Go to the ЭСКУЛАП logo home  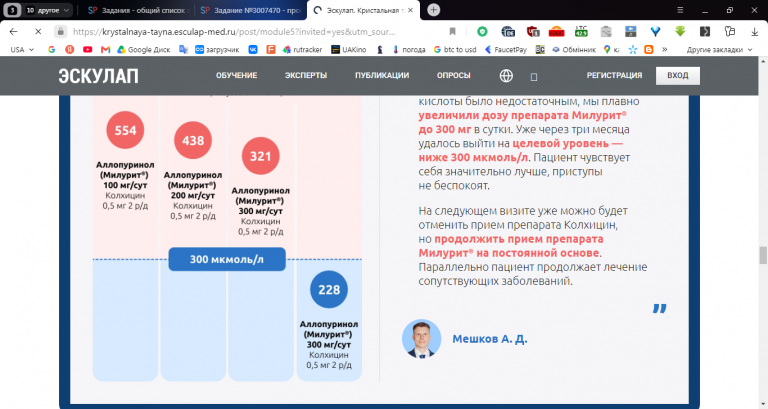tap(98, 76)
